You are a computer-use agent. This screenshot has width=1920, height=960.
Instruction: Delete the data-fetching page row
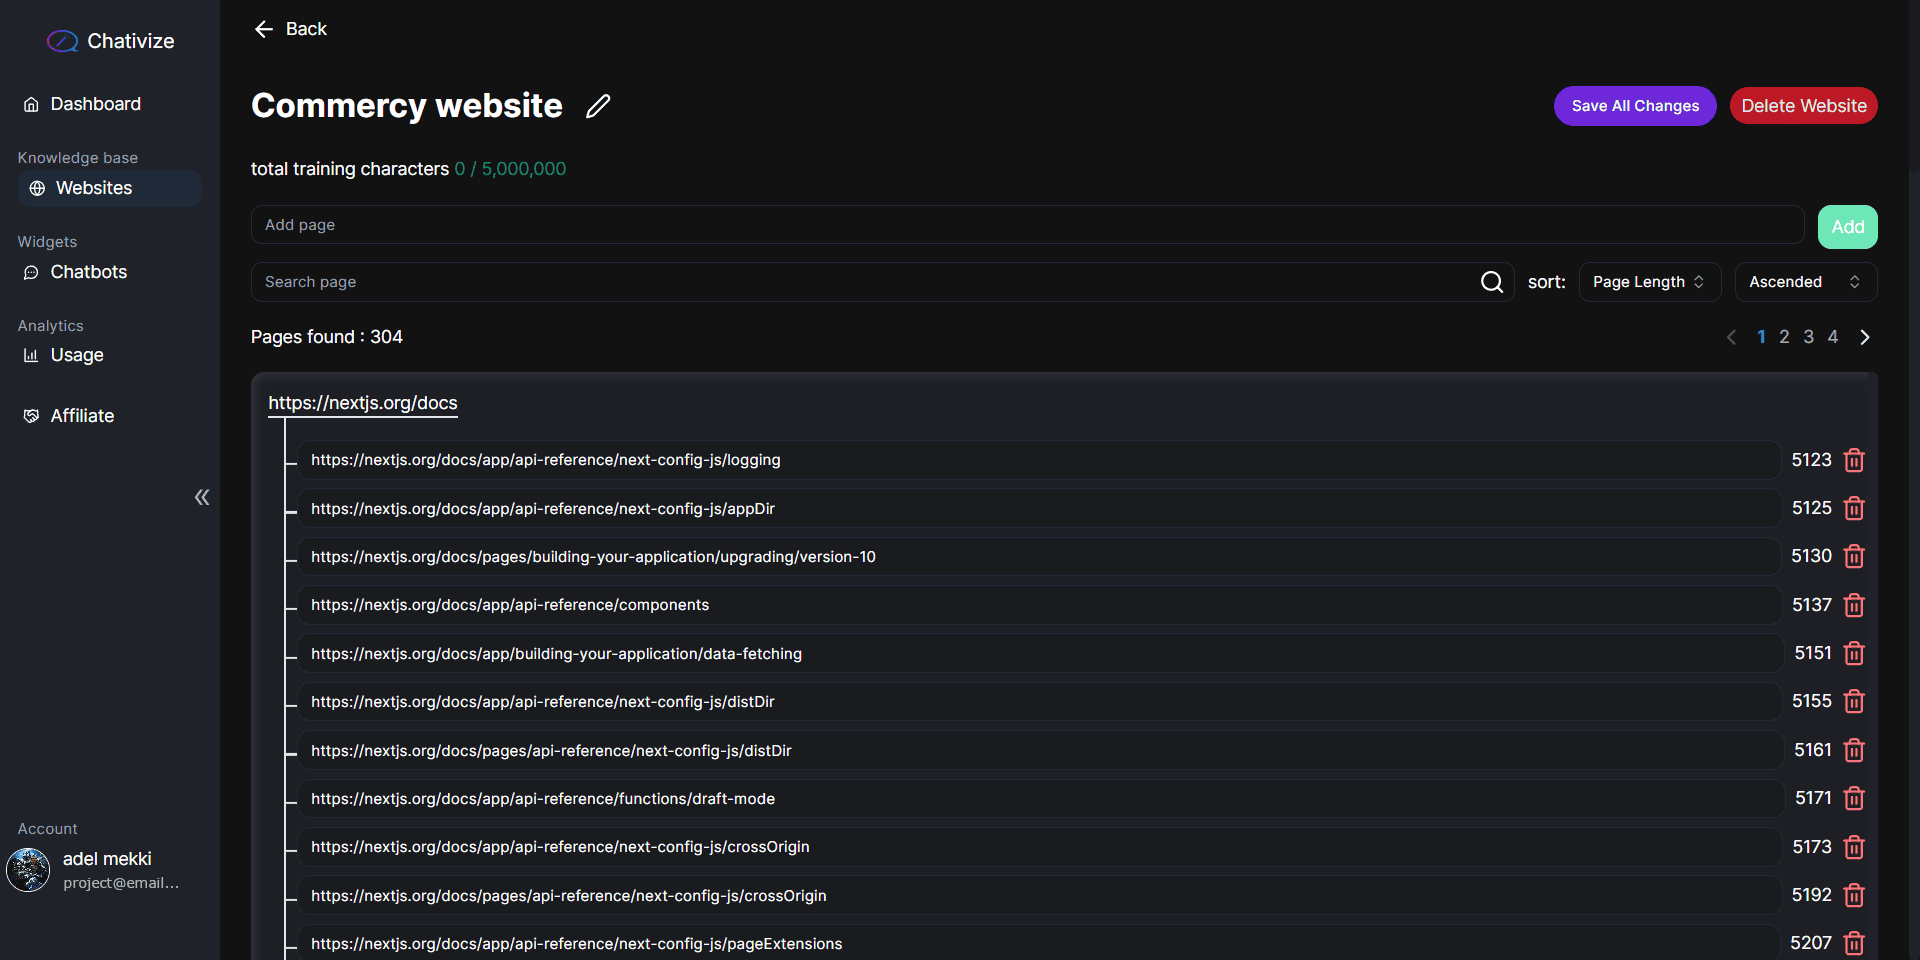tap(1854, 653)
